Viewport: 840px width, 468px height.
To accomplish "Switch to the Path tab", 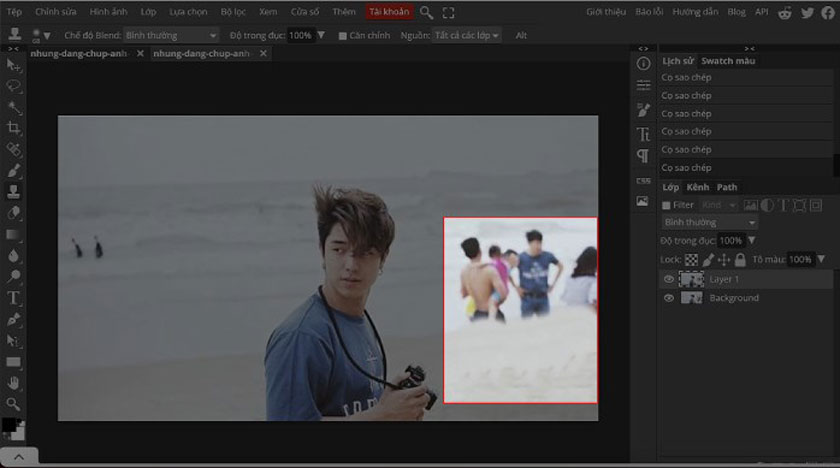I will pos(727,187).
